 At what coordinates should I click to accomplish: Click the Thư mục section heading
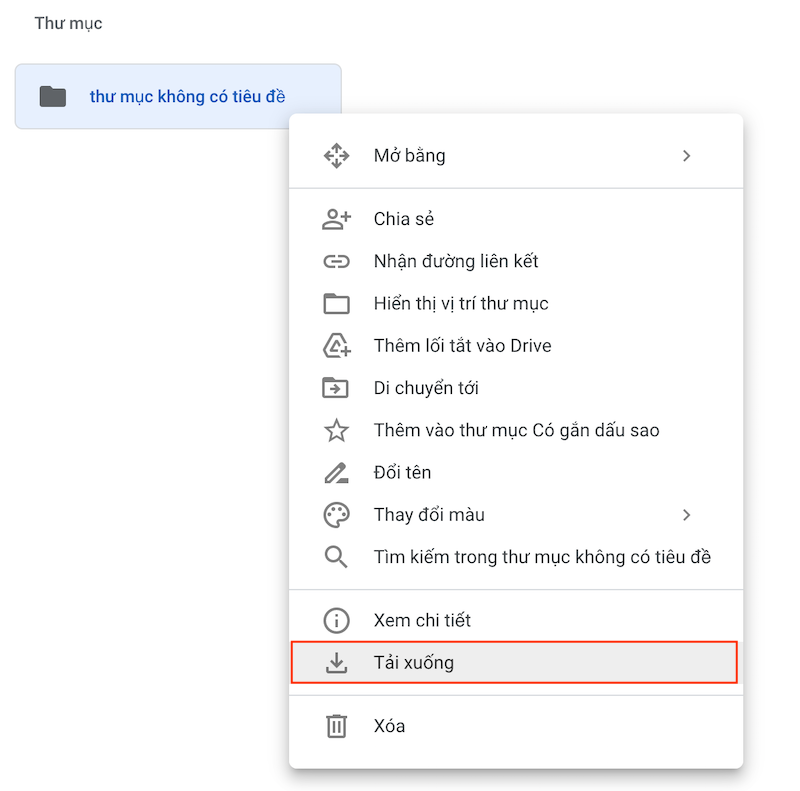pos(68,23)
